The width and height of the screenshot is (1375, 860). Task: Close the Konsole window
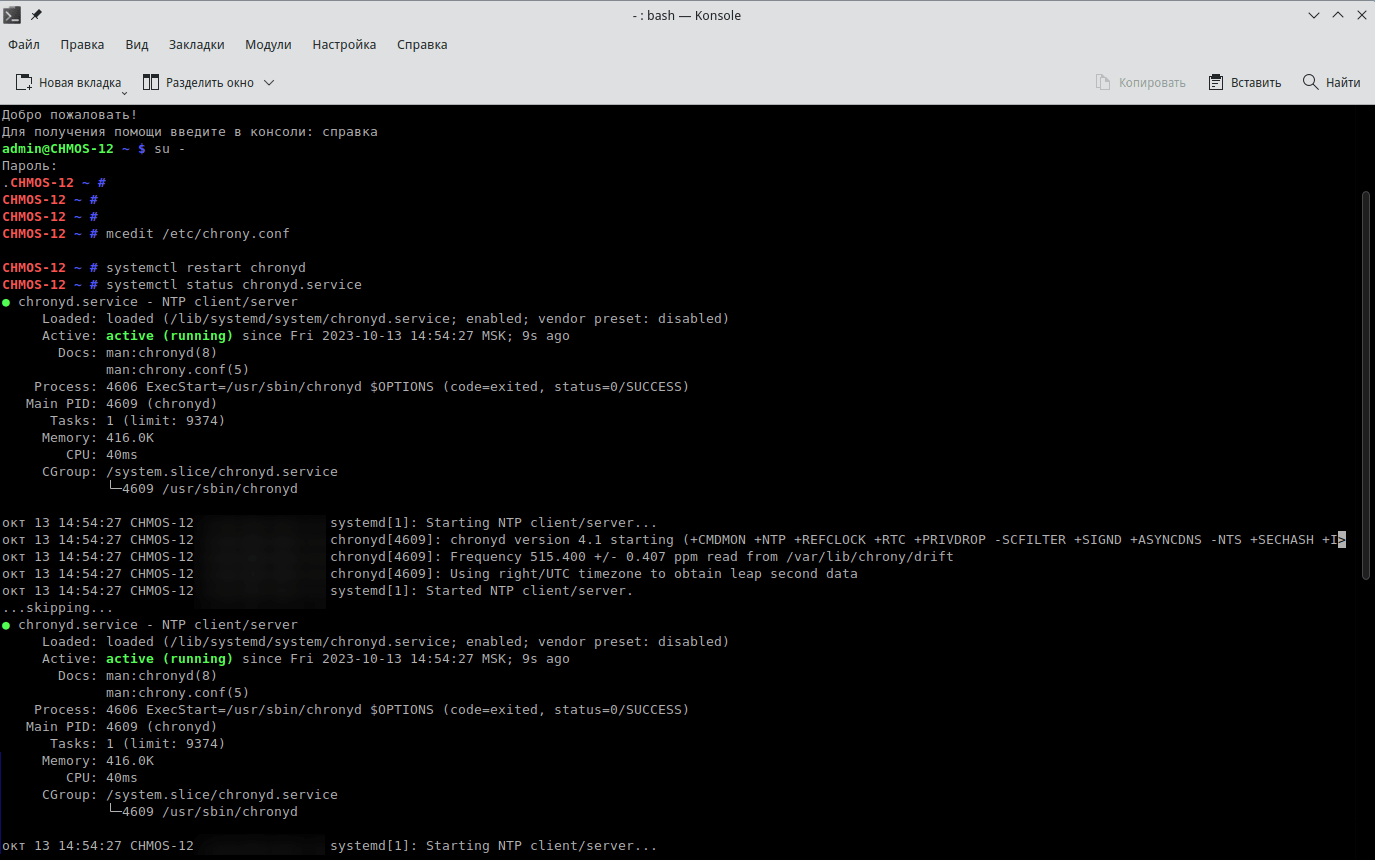pos(1359,15)
